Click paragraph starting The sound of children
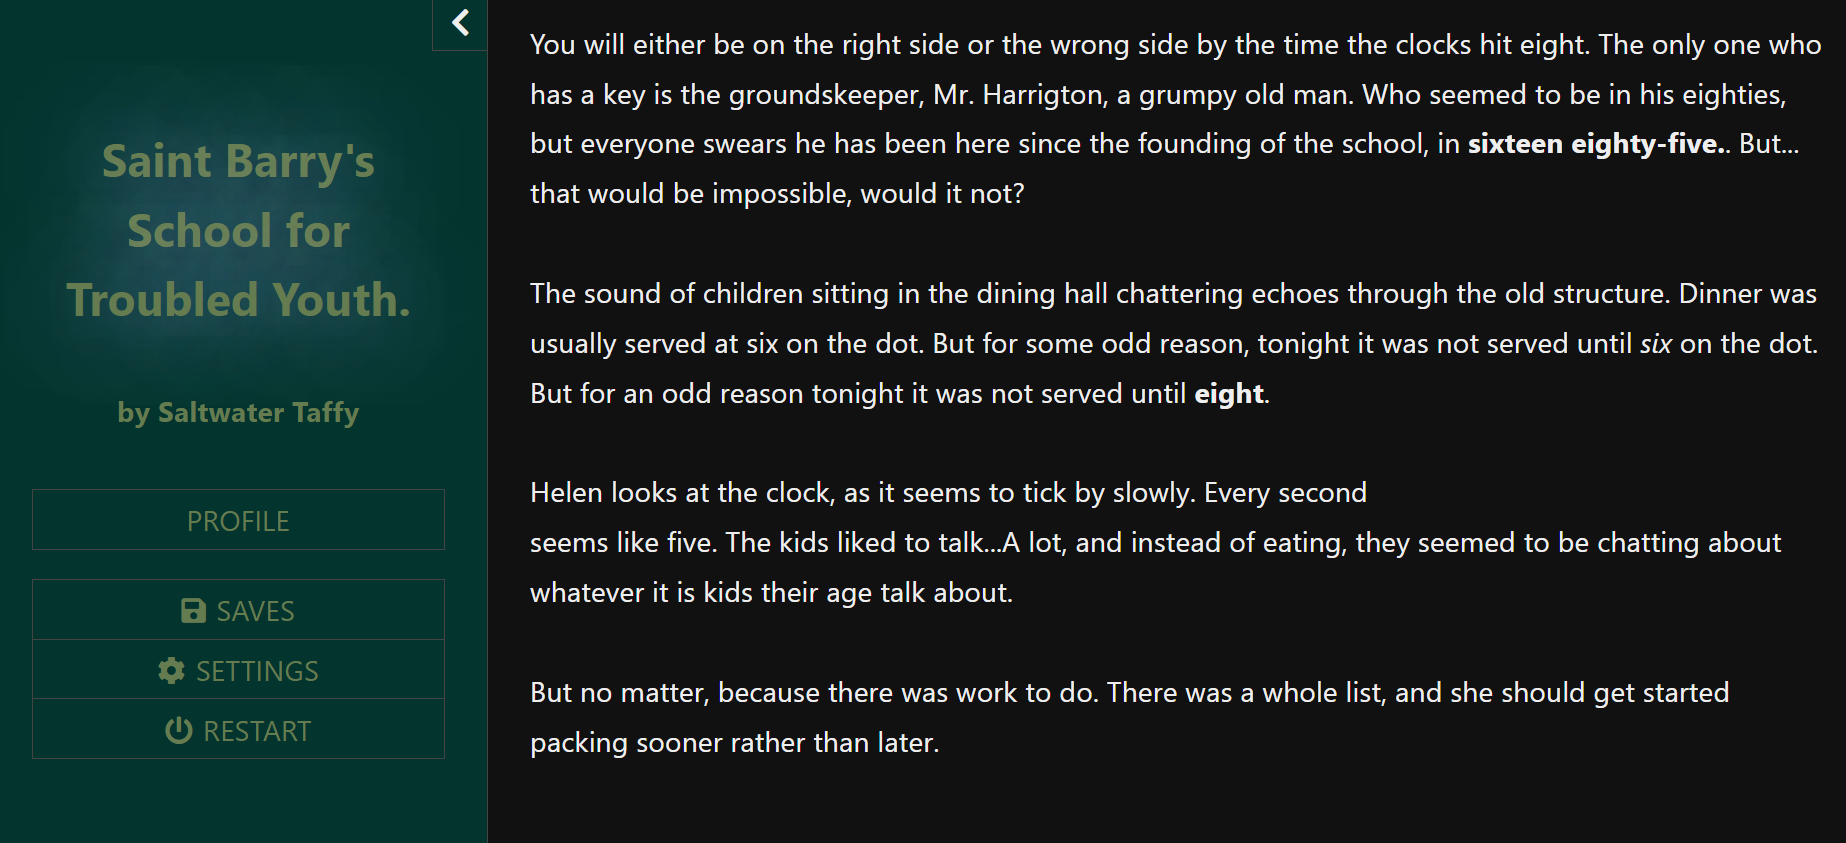 1173,344
